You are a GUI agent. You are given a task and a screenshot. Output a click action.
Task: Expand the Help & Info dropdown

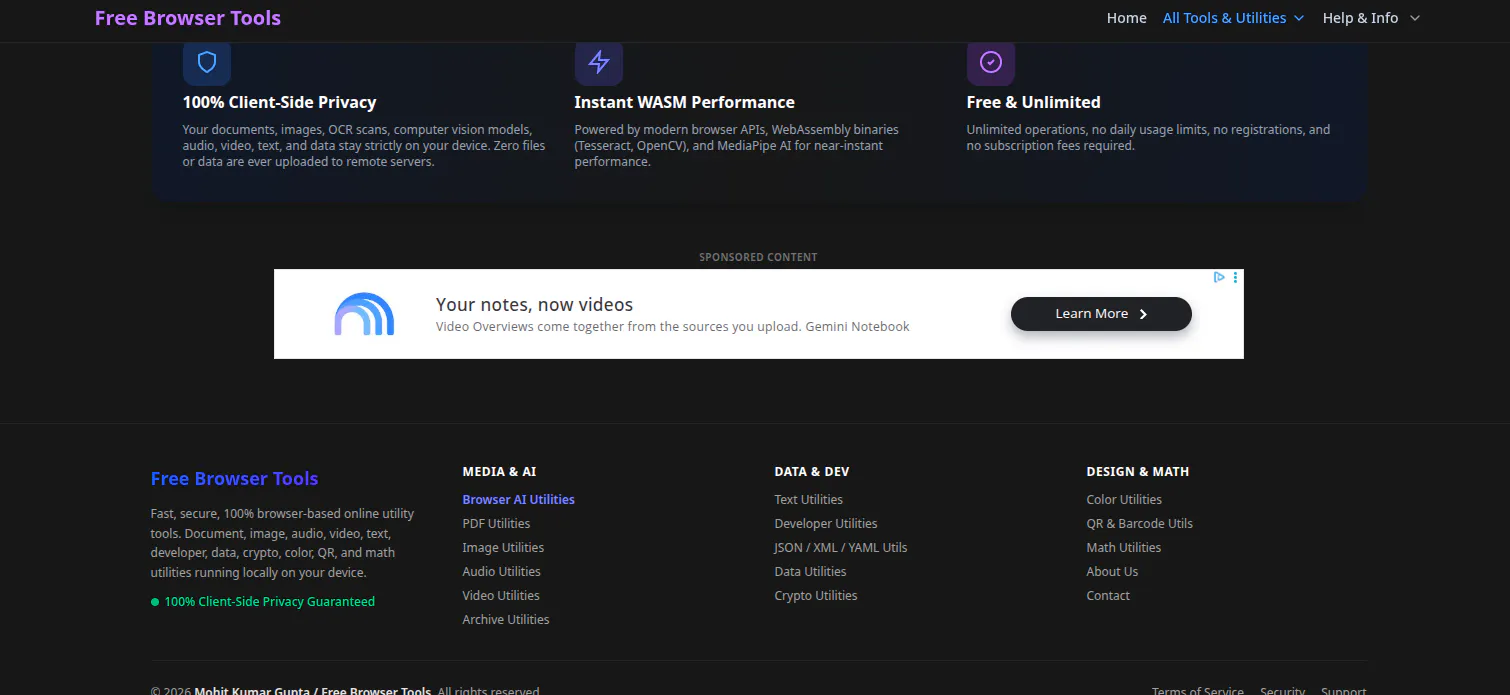click(x=1371, y=18)
